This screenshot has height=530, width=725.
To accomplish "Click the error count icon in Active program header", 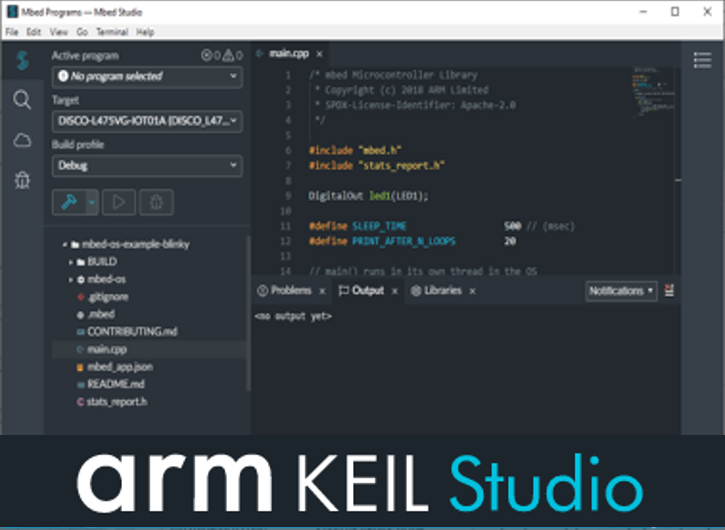I will click(206, 55).
